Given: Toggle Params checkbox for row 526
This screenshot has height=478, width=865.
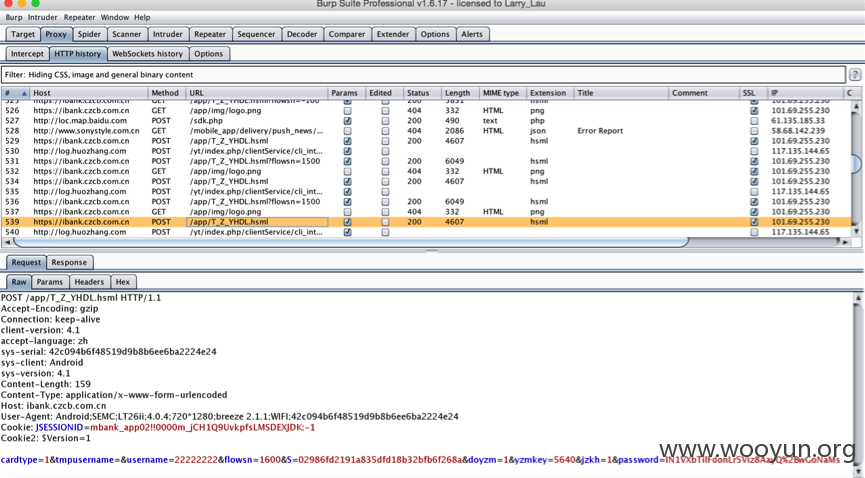Looking at the screenshot, I should [x=347, y=111].
